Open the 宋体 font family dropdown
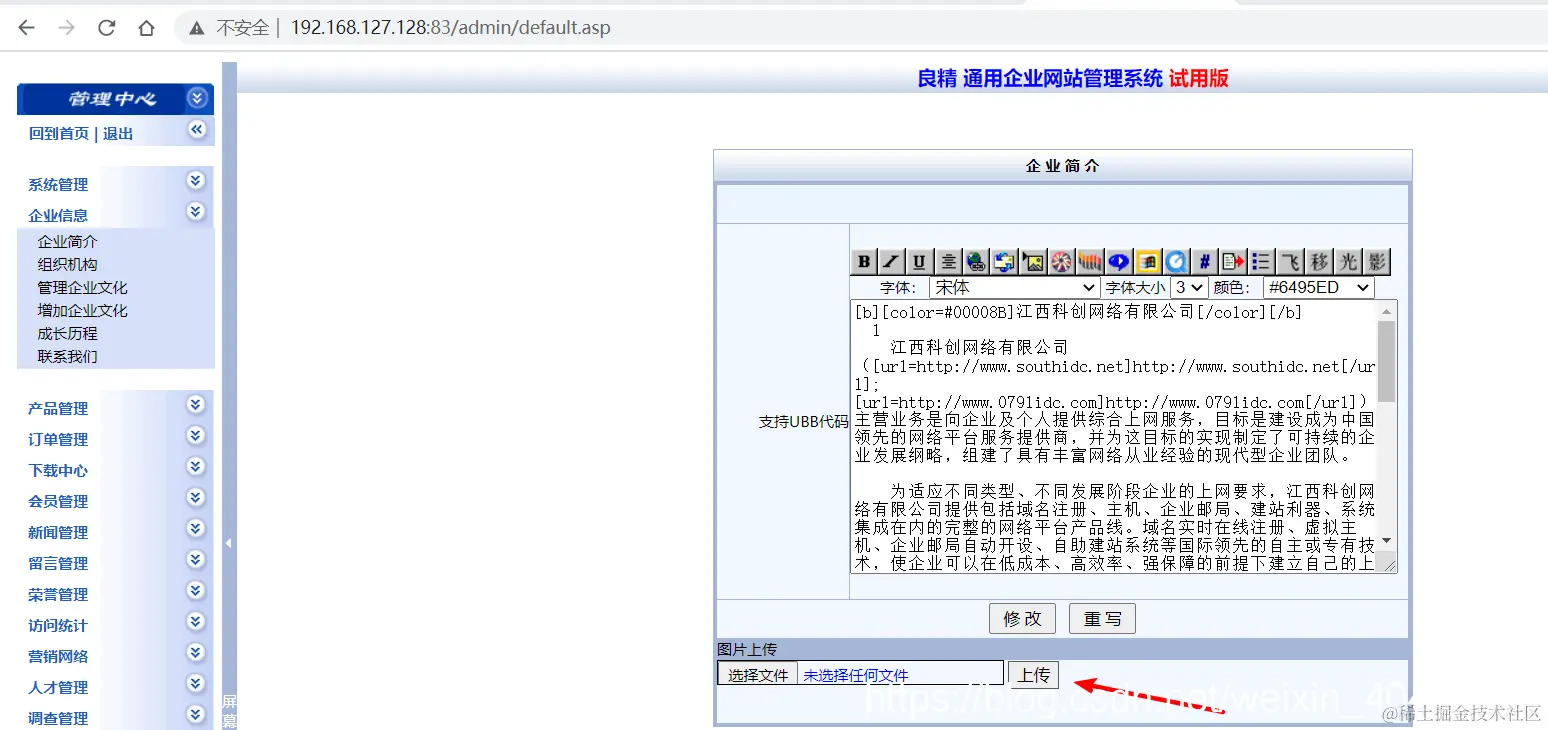The image size is (1548, 730). pyautogui.click(x=1013, y=287)
